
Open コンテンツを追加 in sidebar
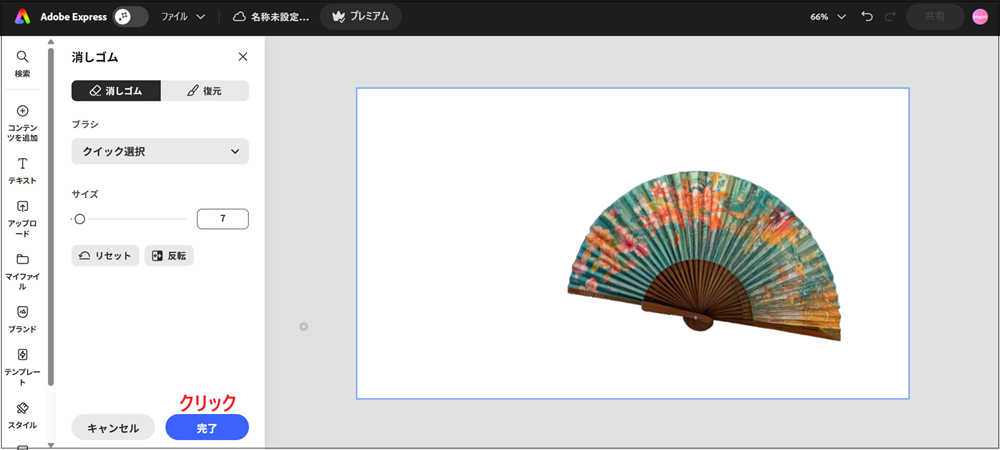pos(22,124)
